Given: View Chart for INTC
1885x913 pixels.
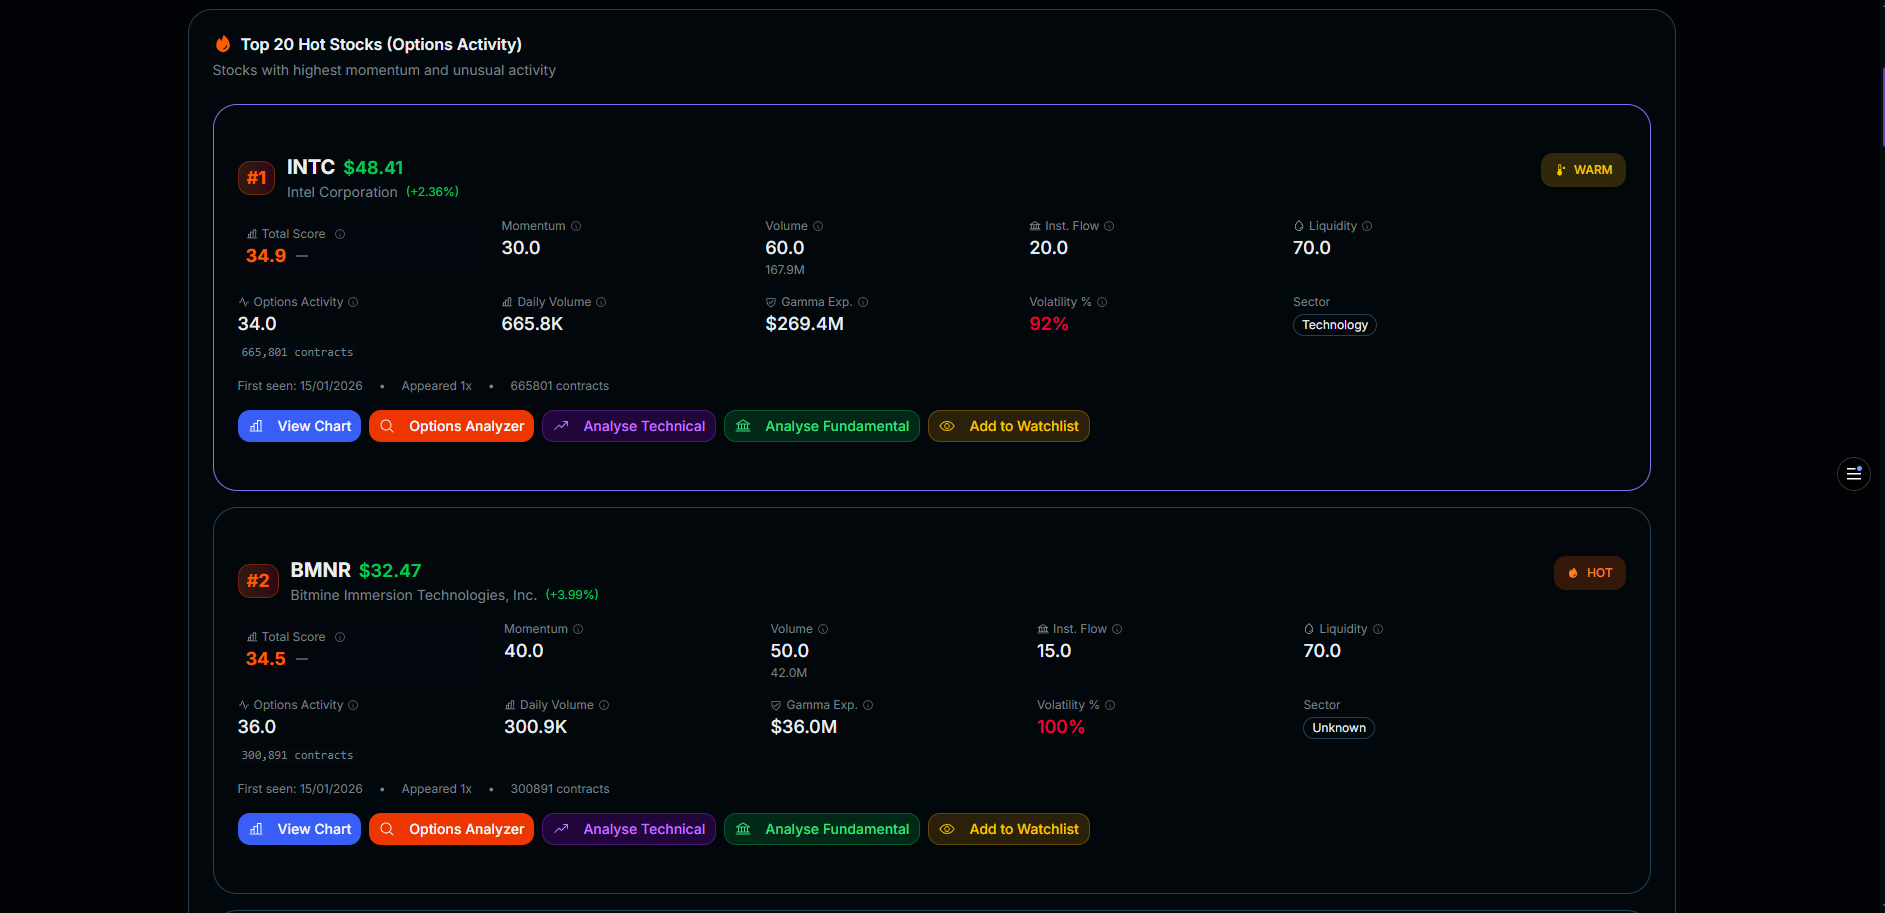Looking at the screenshot, I should click(x=299, y=426).
